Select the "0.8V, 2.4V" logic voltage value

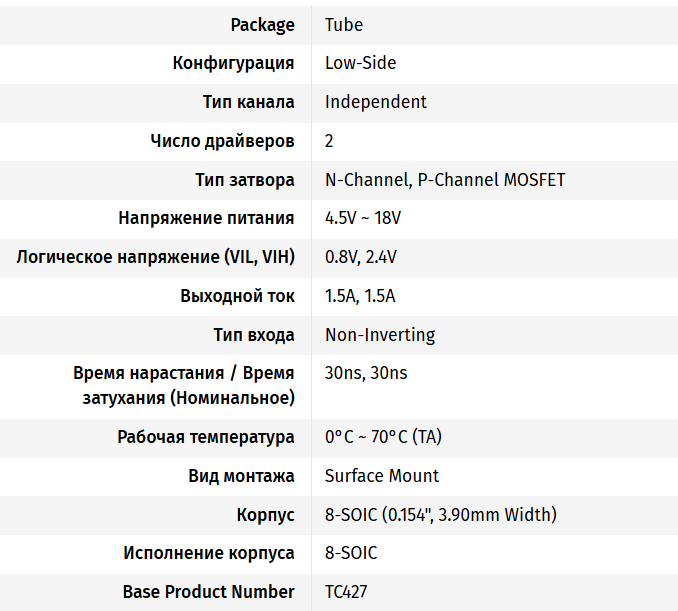tap(361, 257)
